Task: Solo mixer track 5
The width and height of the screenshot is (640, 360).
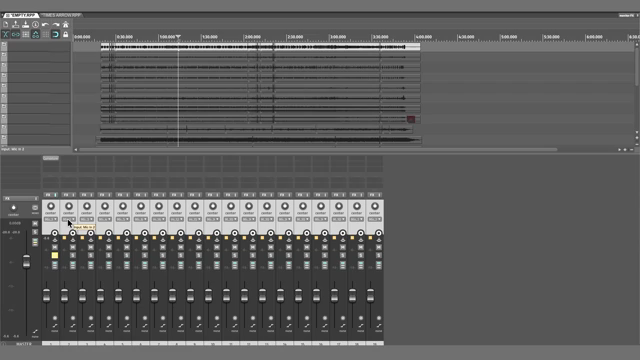Action: tap(127, 255)
